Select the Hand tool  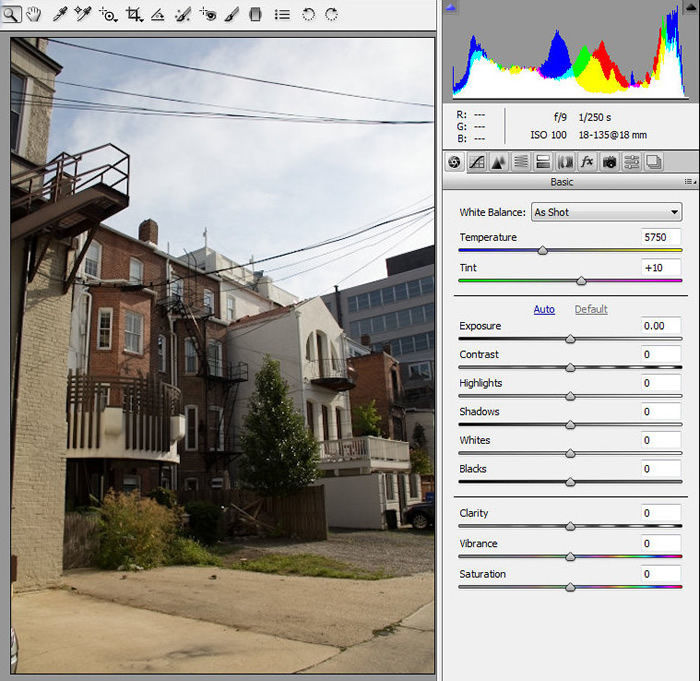tap(35, 14)
